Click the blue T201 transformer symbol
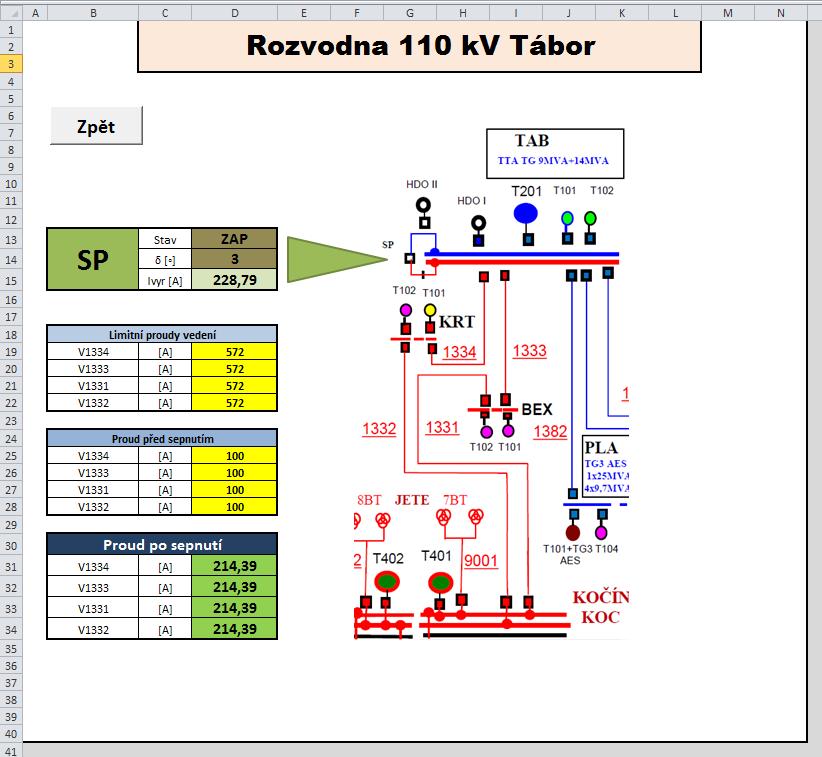Image resolution: width=822 pixels, height=757 pixels. pos(525,214)
